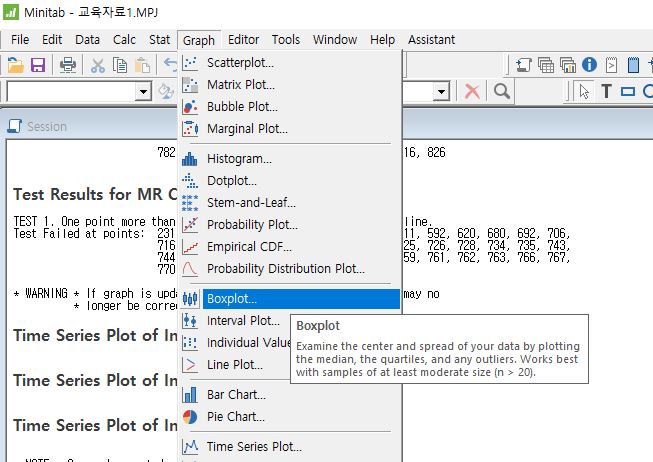This screenshot has width=653, height=462.
Task: Choose Matrix Plot menu entry
Action: click(x=290, y=85)
